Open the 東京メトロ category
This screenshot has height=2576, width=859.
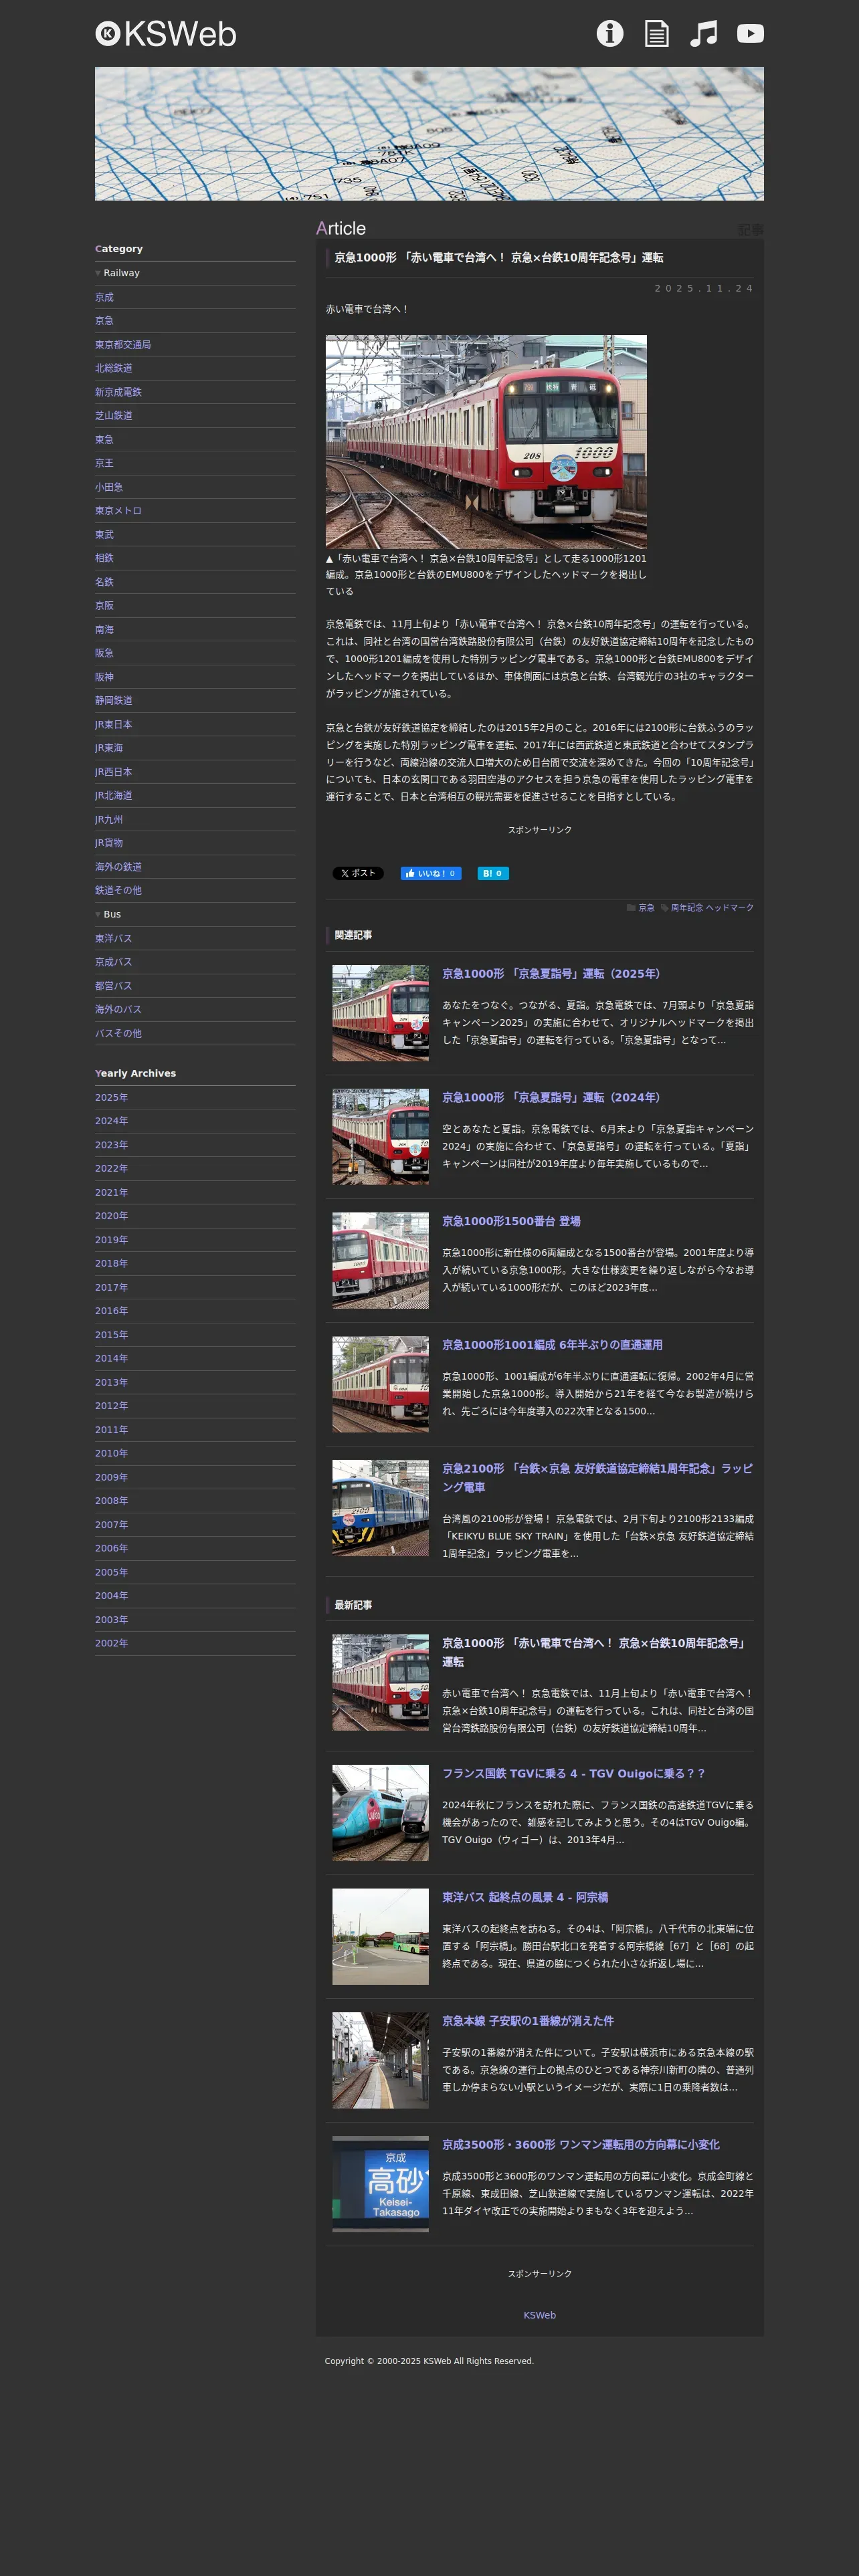click(118, 510)
